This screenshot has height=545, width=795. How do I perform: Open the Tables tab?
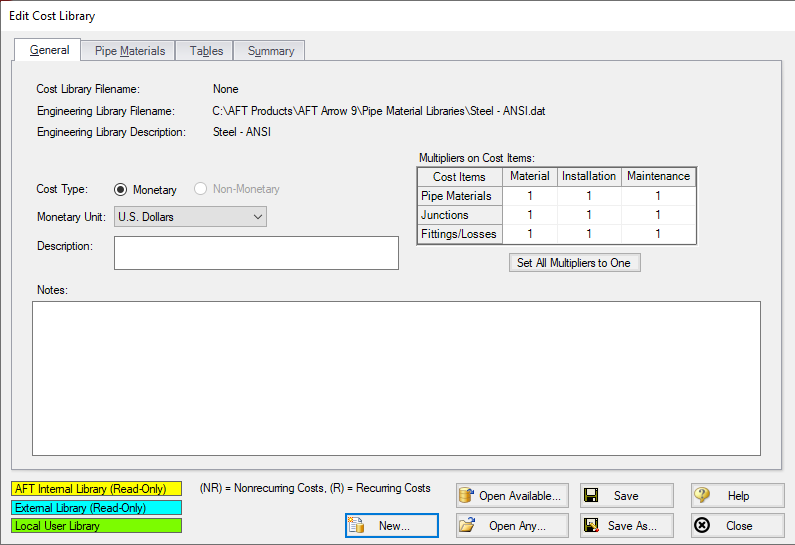point(206,51)
